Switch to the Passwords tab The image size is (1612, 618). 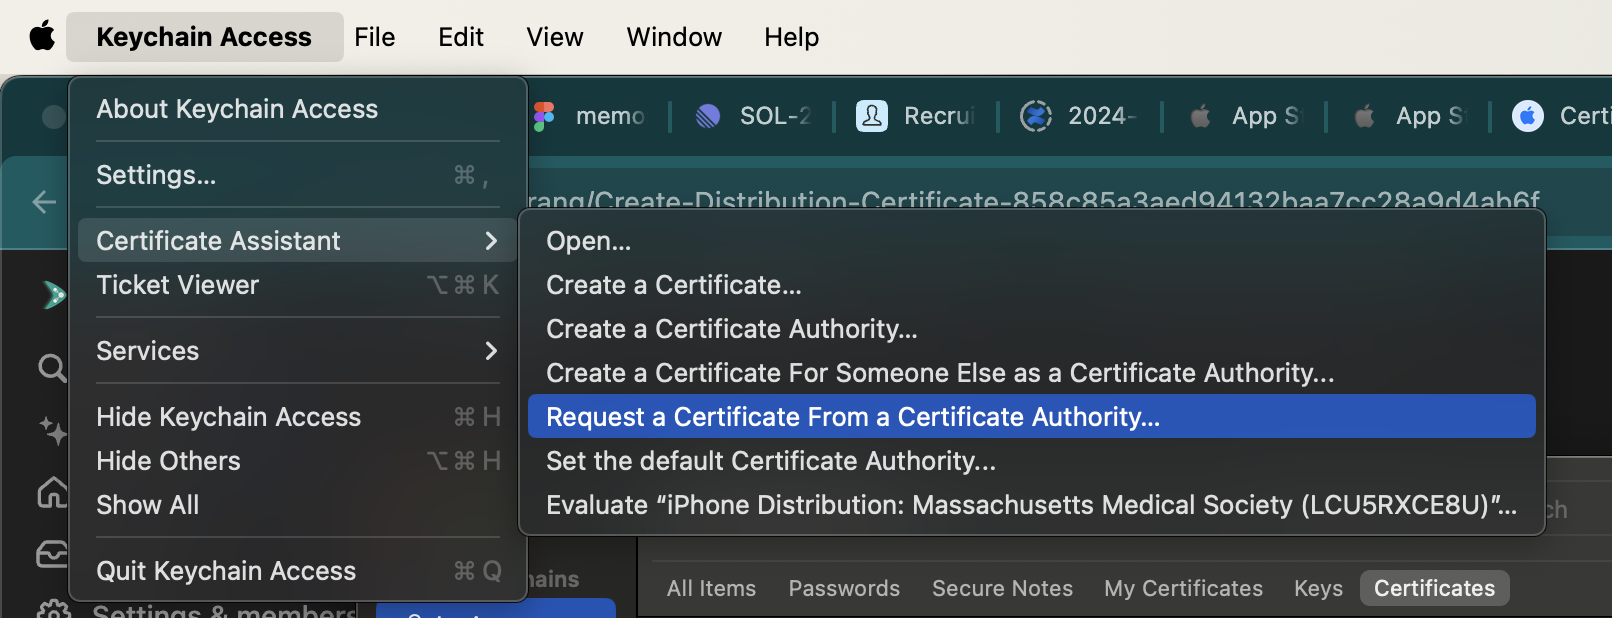(844, 588)
